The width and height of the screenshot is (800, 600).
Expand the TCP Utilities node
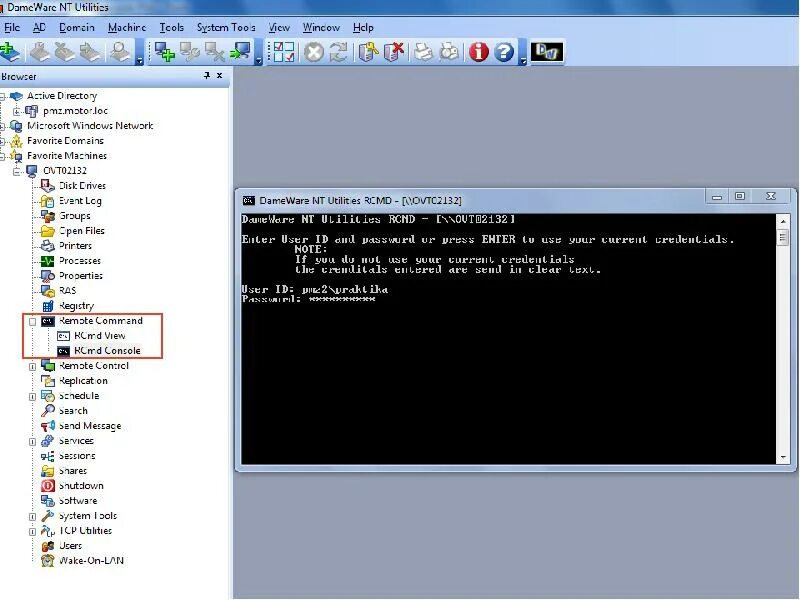click(32, 531)
